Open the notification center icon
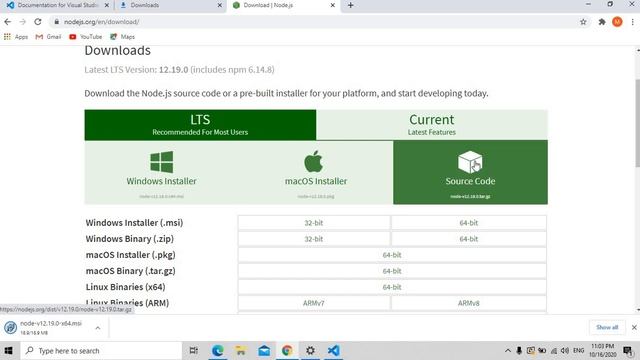The height and width of the screenshot is (360, 640). pyautogui.click(x=628, y=351)
